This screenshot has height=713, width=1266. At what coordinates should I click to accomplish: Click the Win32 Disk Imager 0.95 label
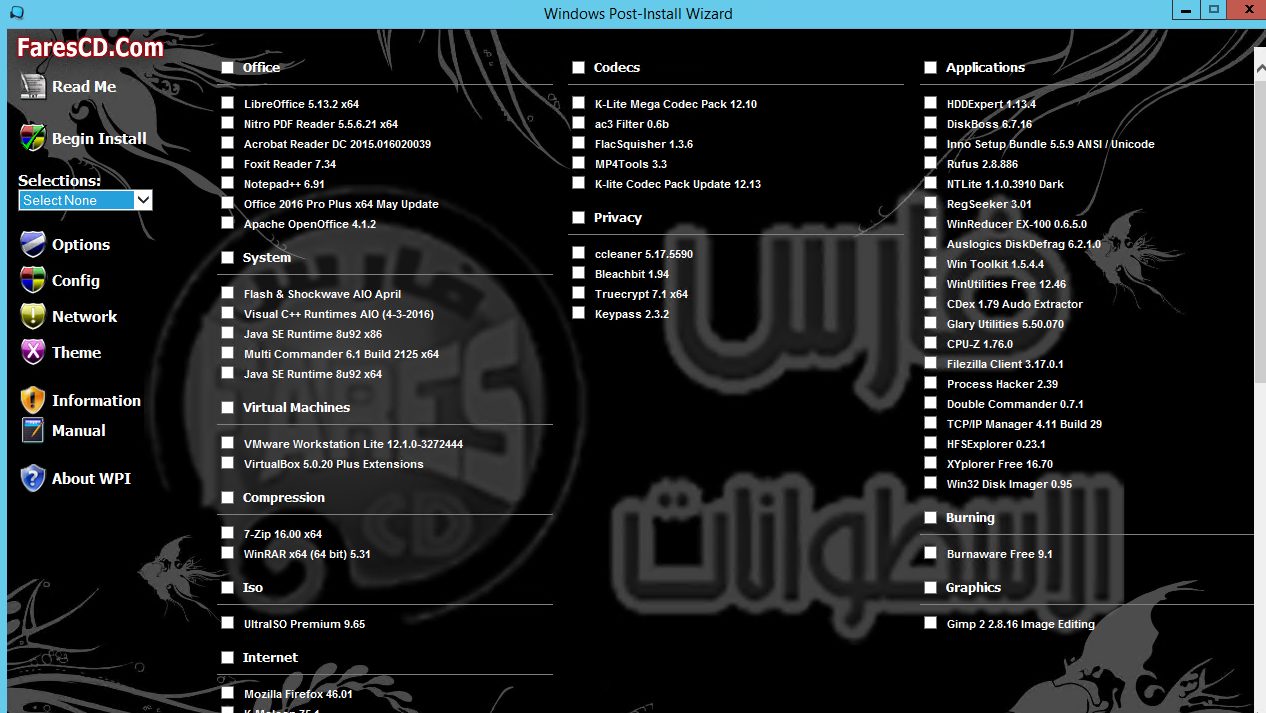[1009, 484]
